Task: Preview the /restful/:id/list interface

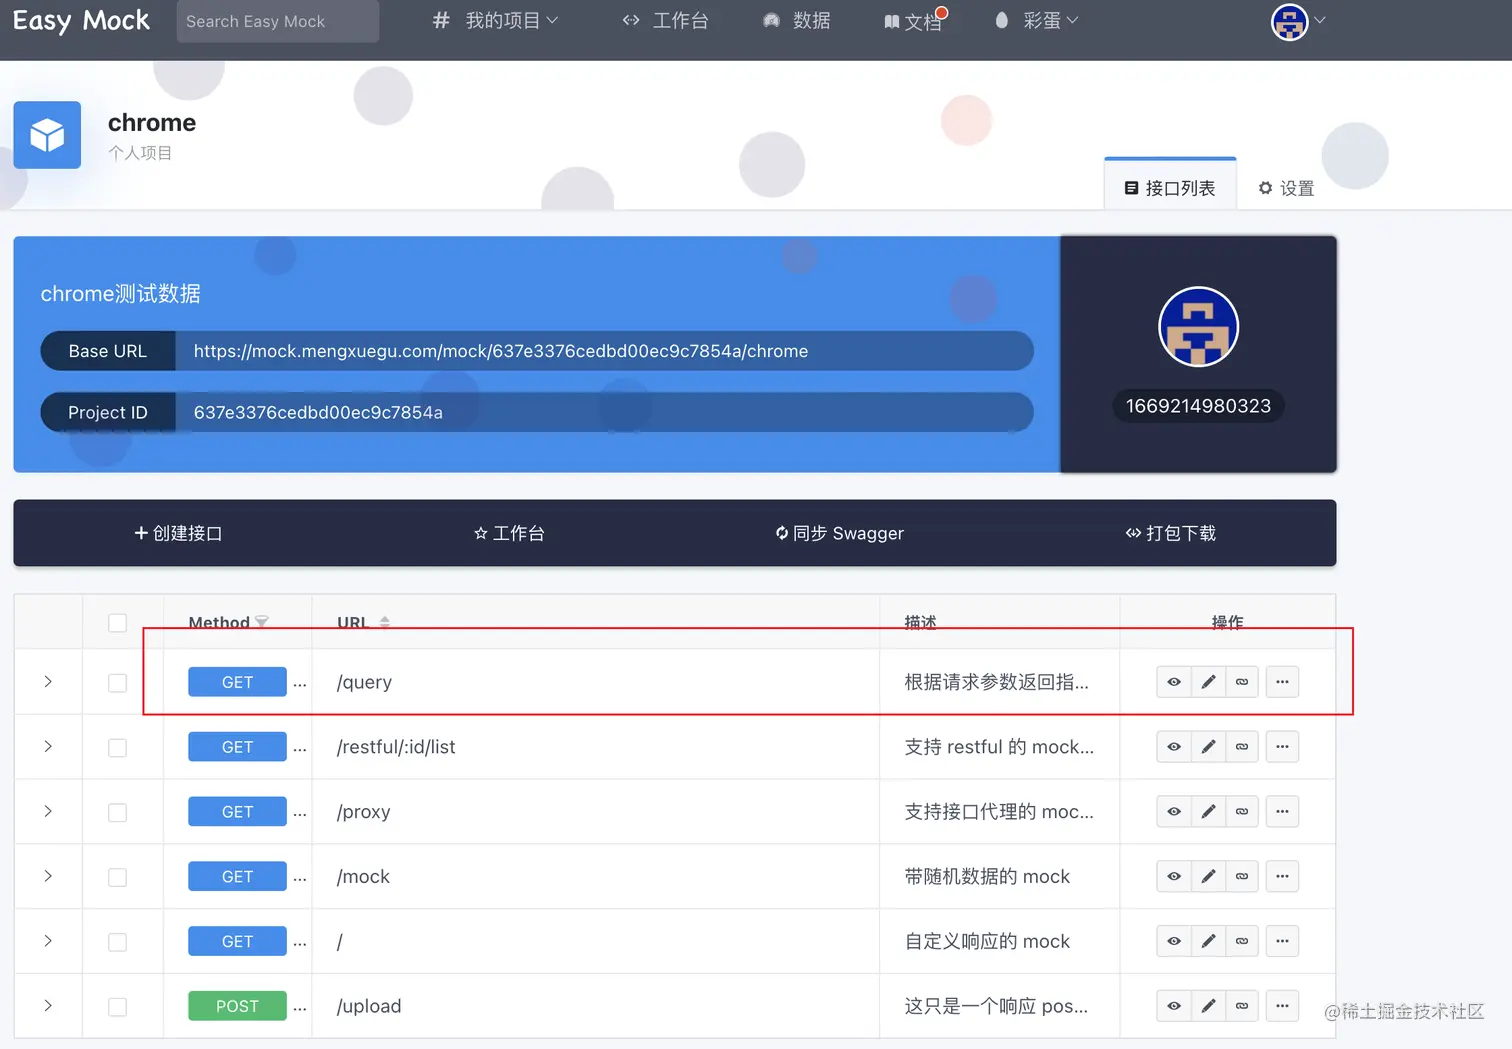Action: pyautogui.click(x=1174, y=747)
